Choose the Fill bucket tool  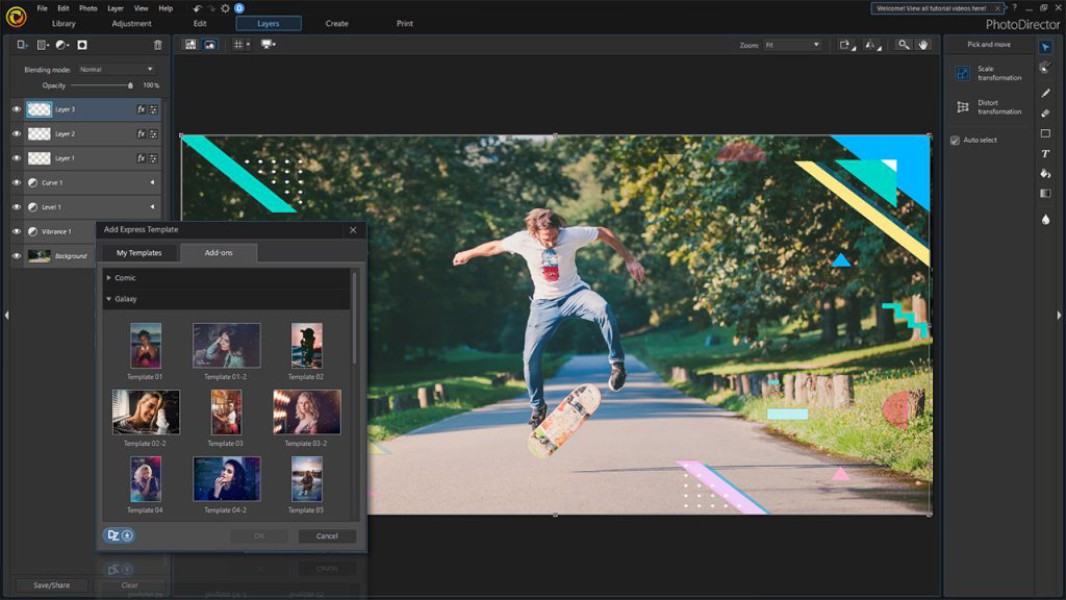(1045, 174)
